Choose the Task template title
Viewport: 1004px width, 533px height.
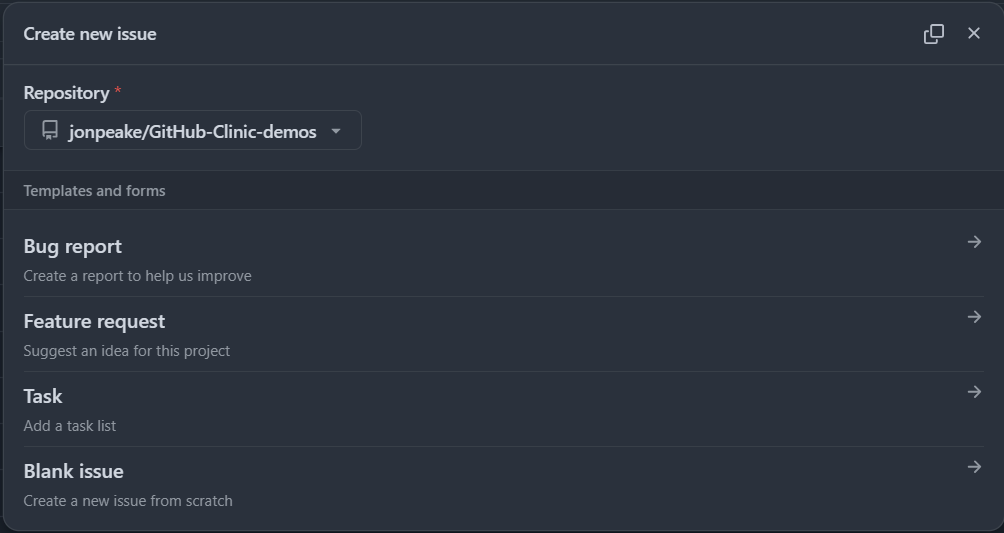[43, 397]
